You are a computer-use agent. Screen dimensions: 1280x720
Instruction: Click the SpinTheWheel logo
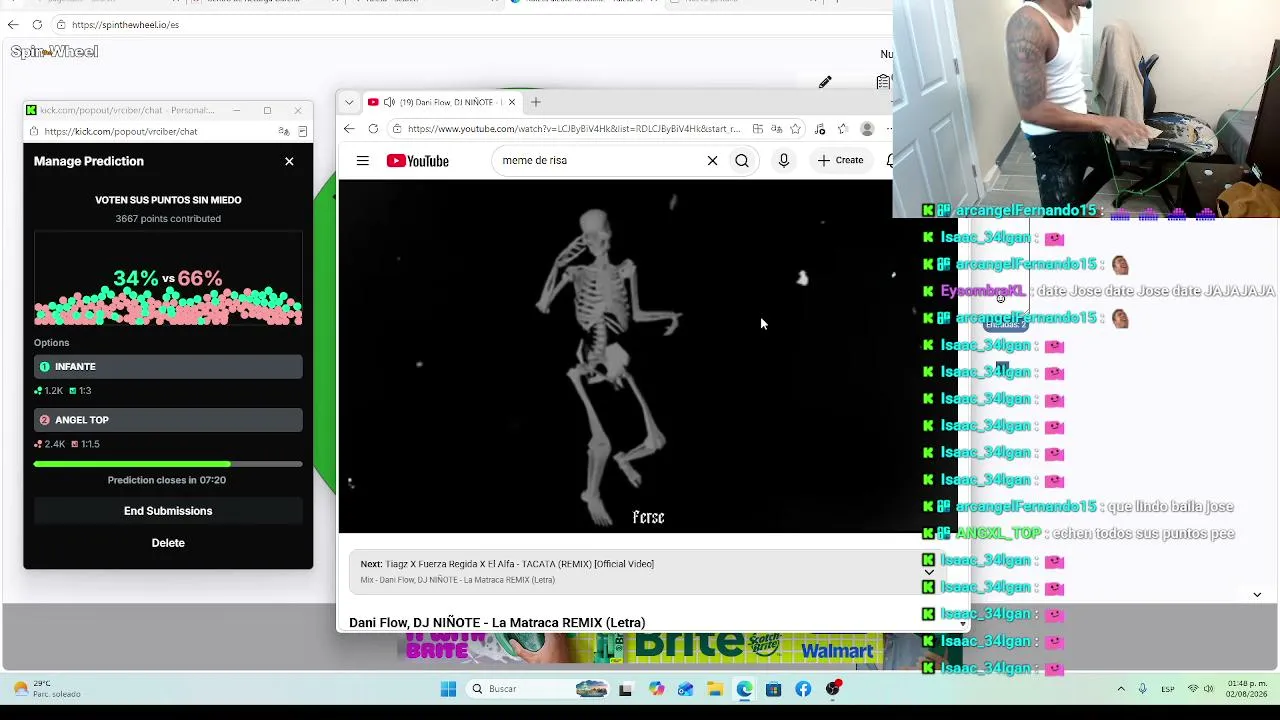click(54, 52)
